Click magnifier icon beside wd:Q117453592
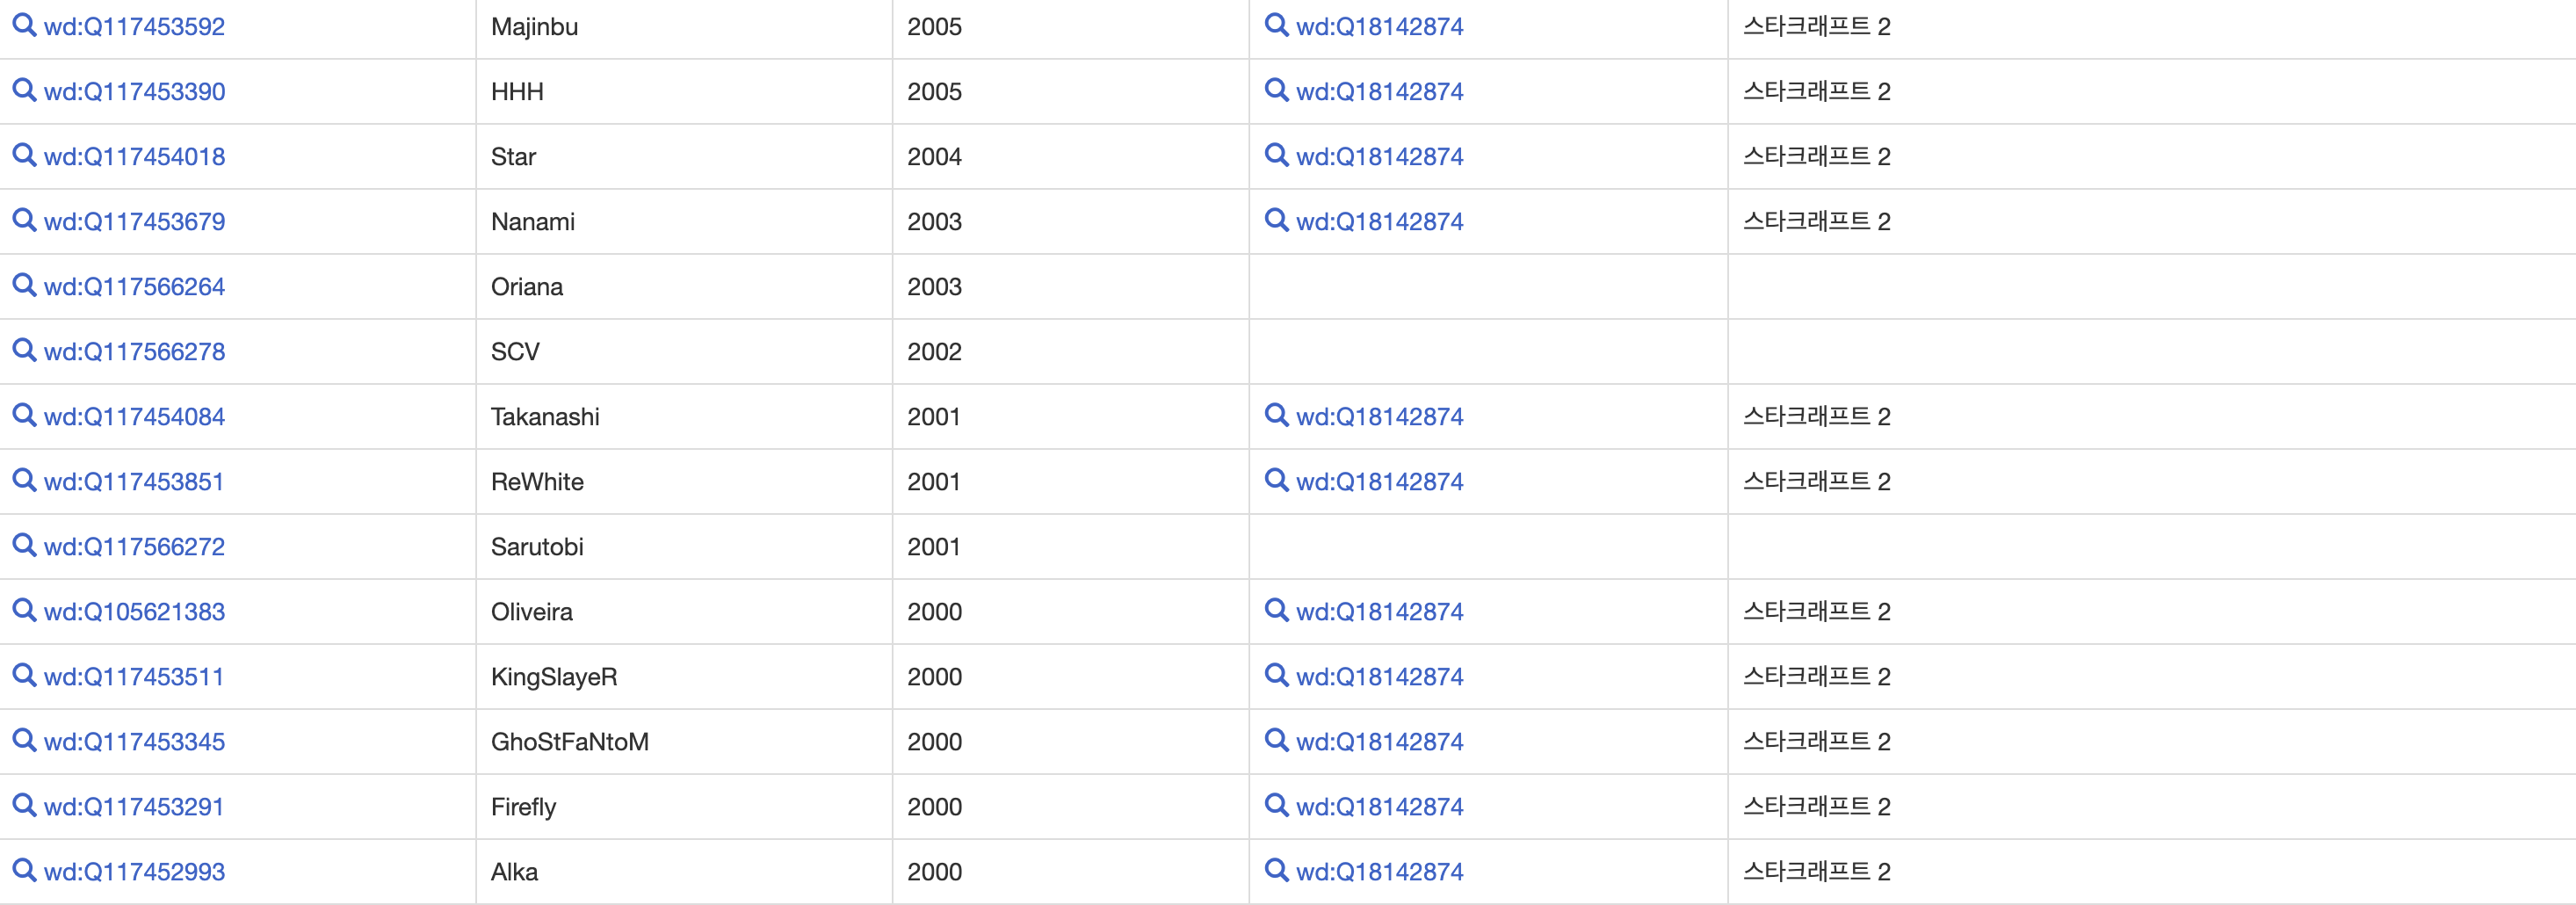 pos(24,25)
